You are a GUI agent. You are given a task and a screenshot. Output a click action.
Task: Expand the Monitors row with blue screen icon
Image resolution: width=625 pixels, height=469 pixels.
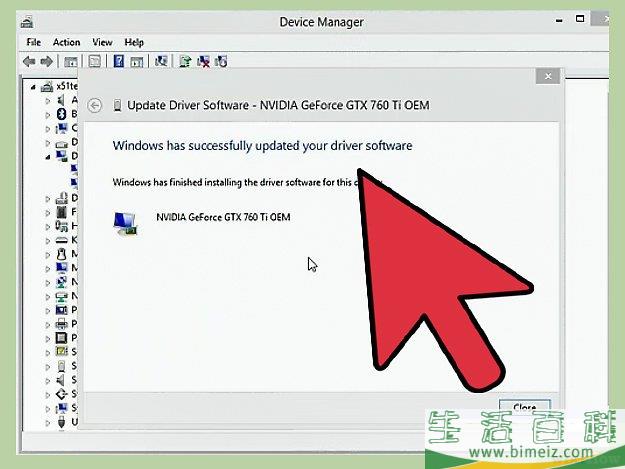[48, 269]
